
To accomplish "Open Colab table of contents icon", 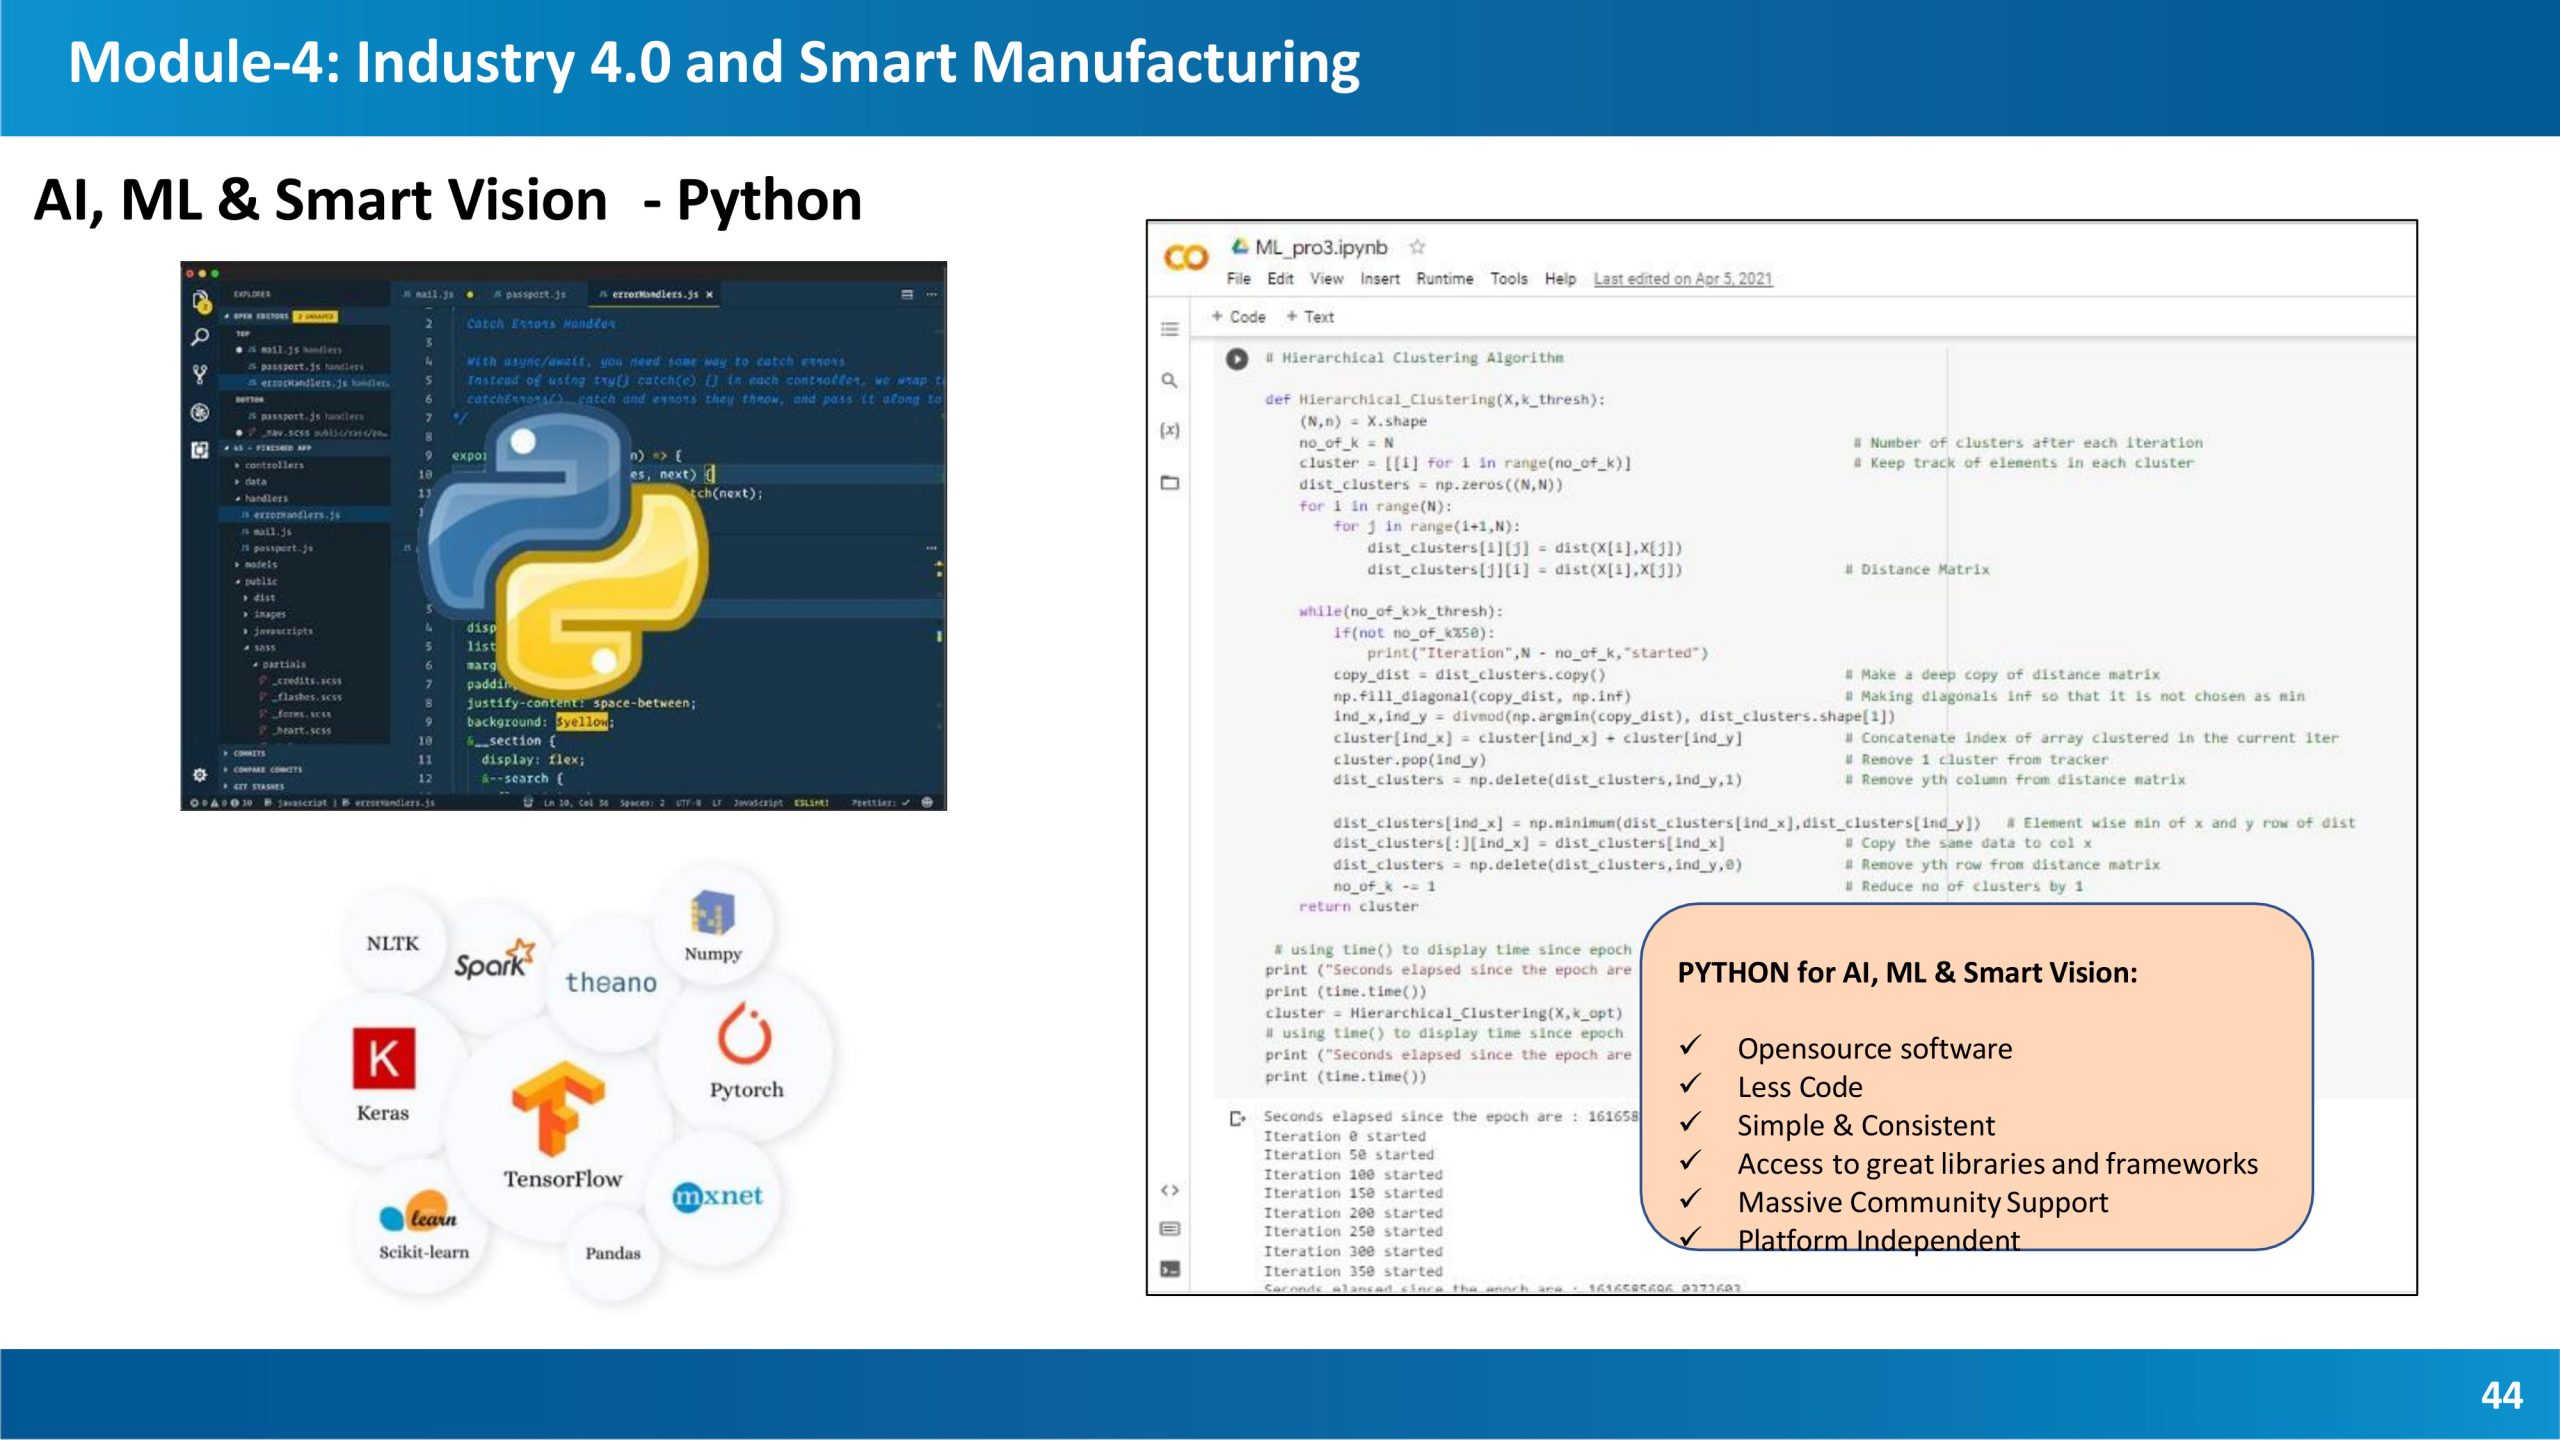I will (1170, 329).
